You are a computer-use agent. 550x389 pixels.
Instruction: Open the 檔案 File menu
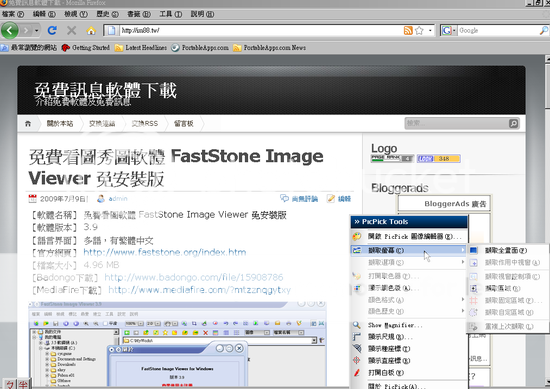tap(13, 14)
